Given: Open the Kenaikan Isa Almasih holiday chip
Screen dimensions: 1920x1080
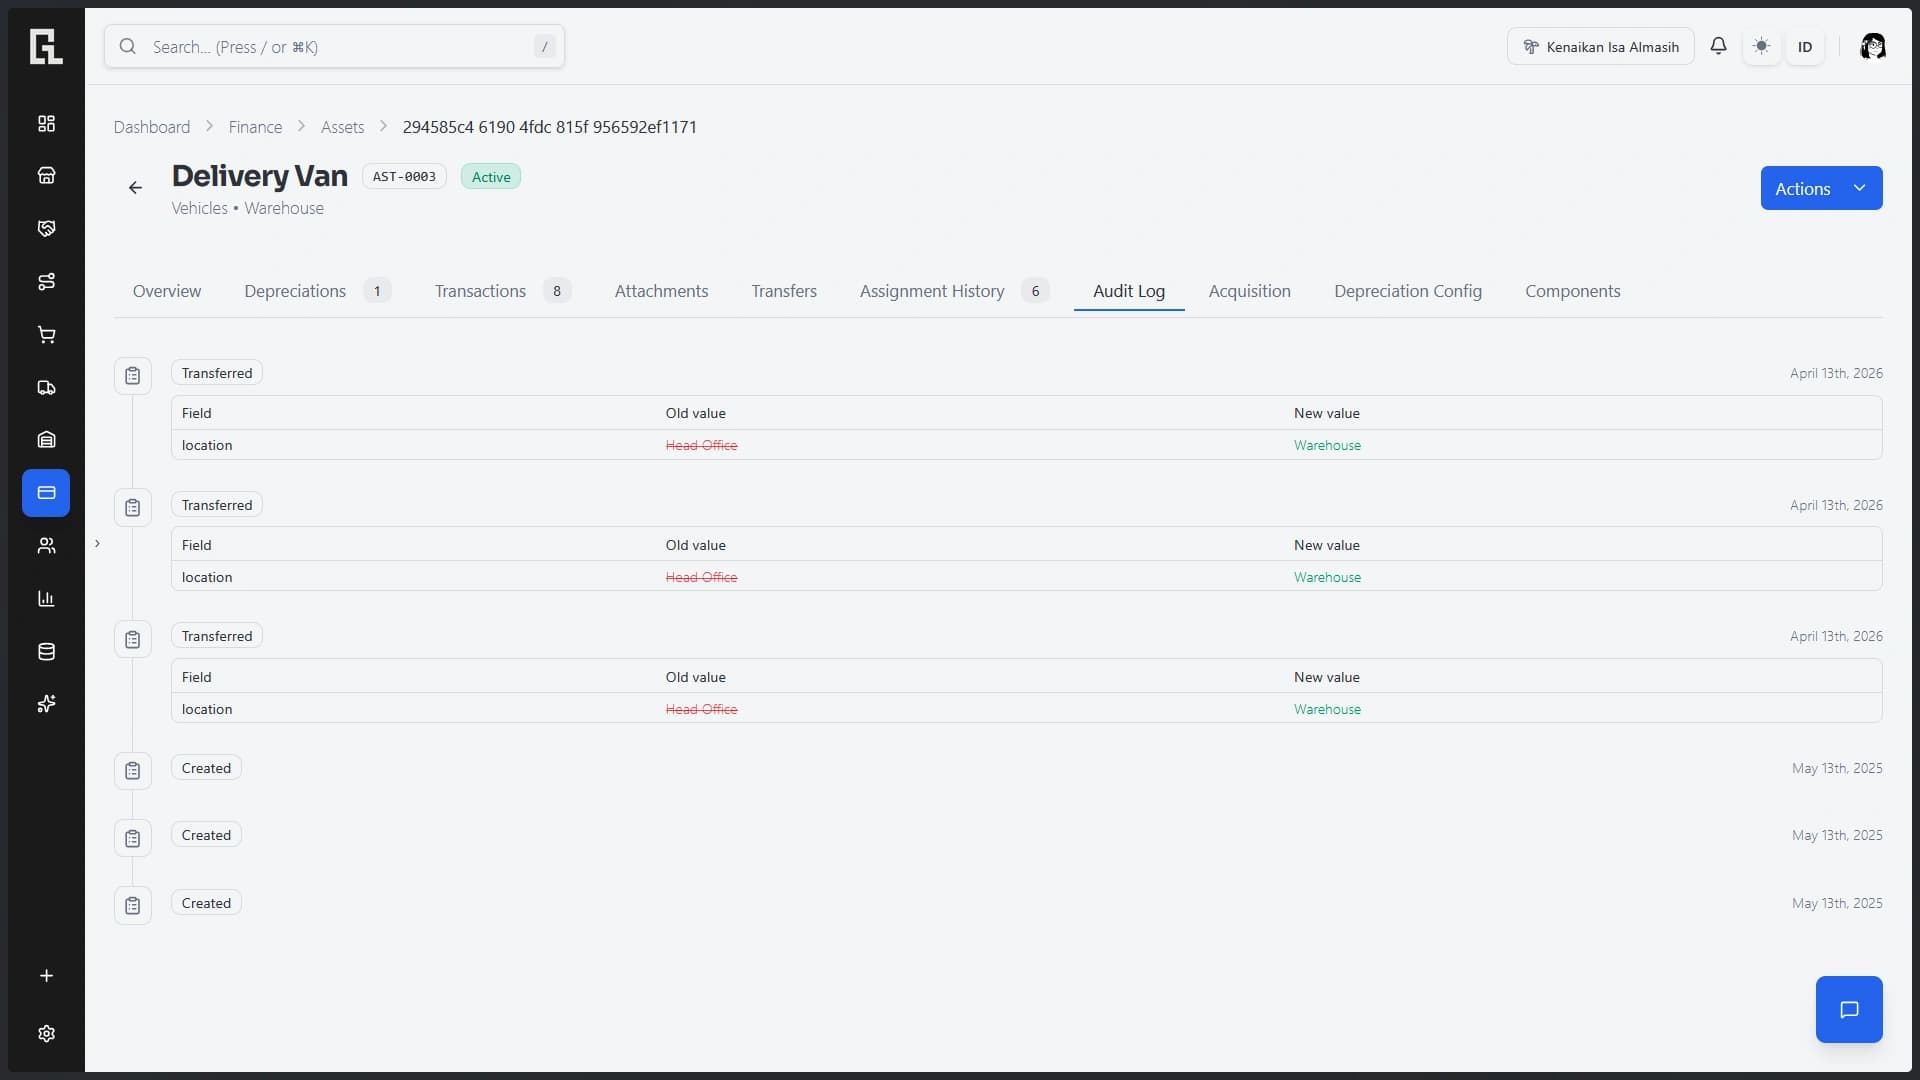Looking at the screenshot, I should (1600, 47).
